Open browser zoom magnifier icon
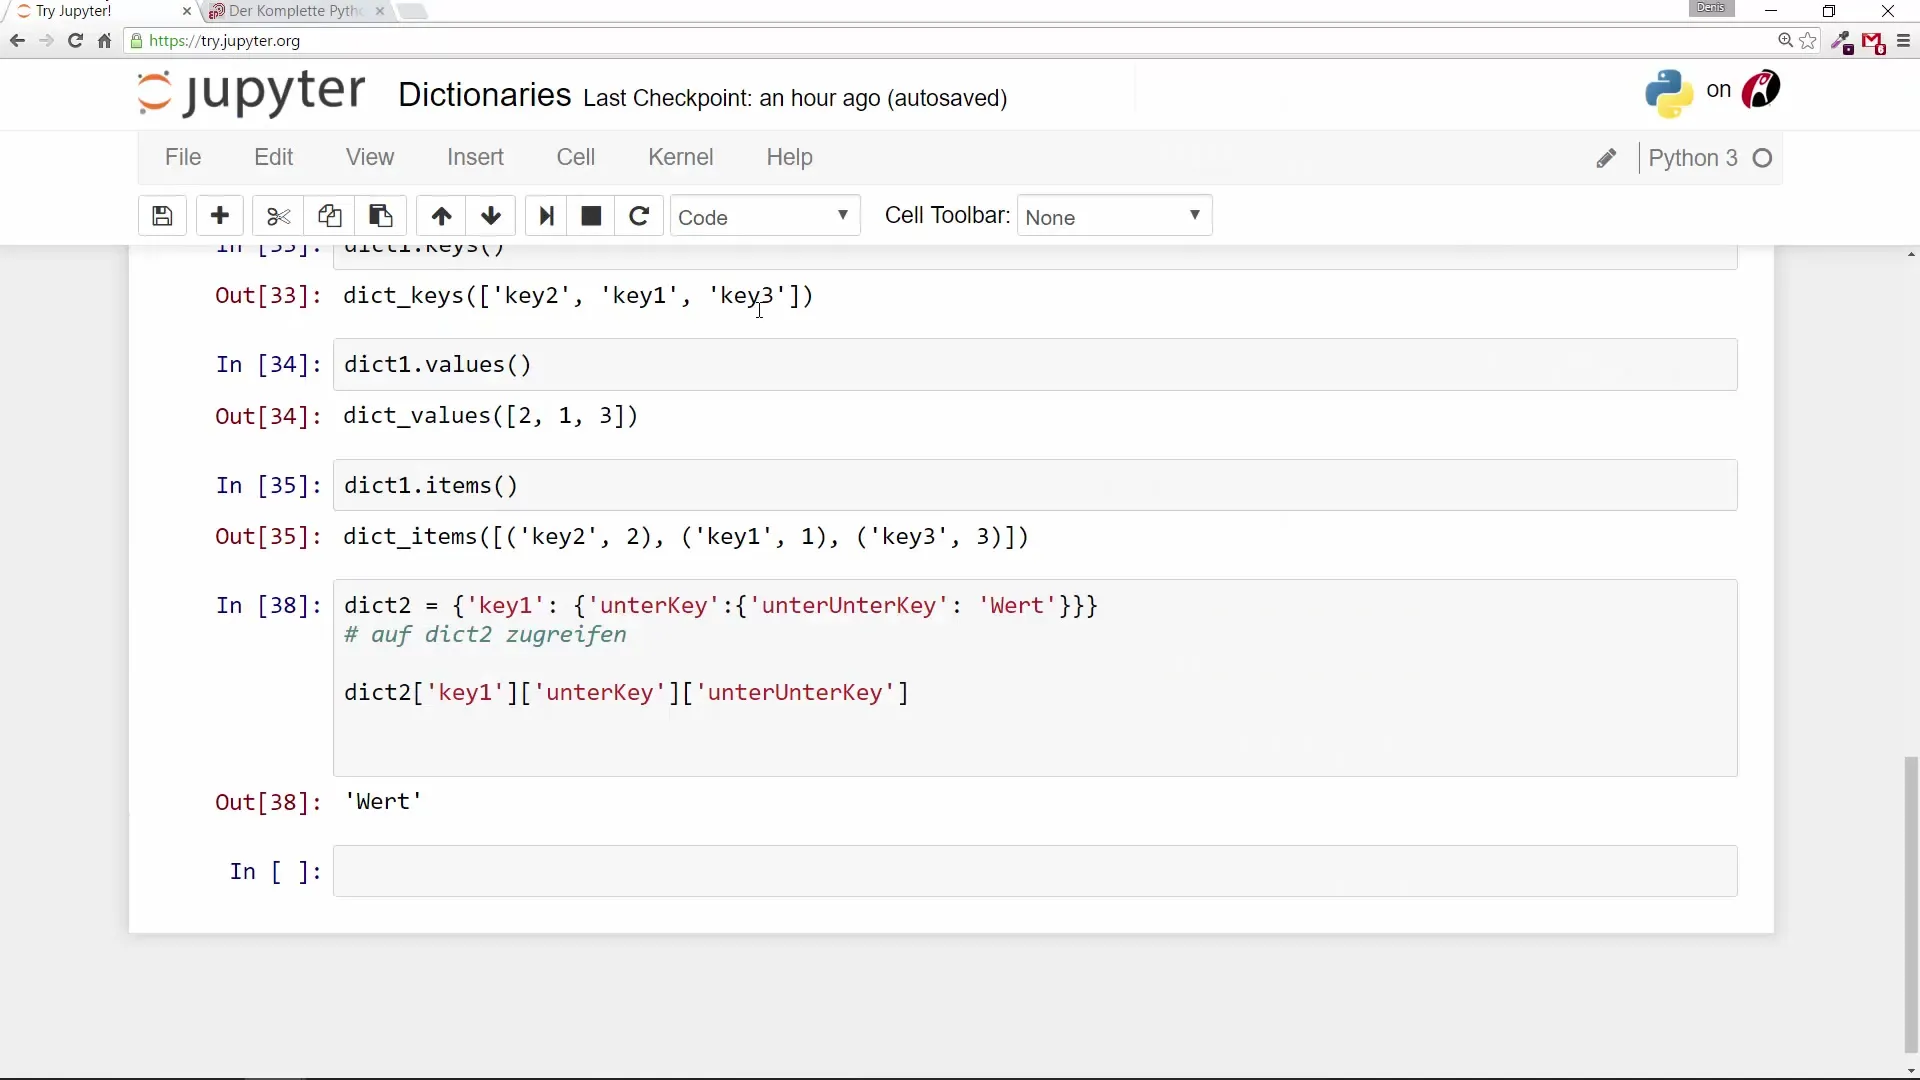Image resolution: width=1920 pixels, height=1080 pixels. [x=1785, y=41]
